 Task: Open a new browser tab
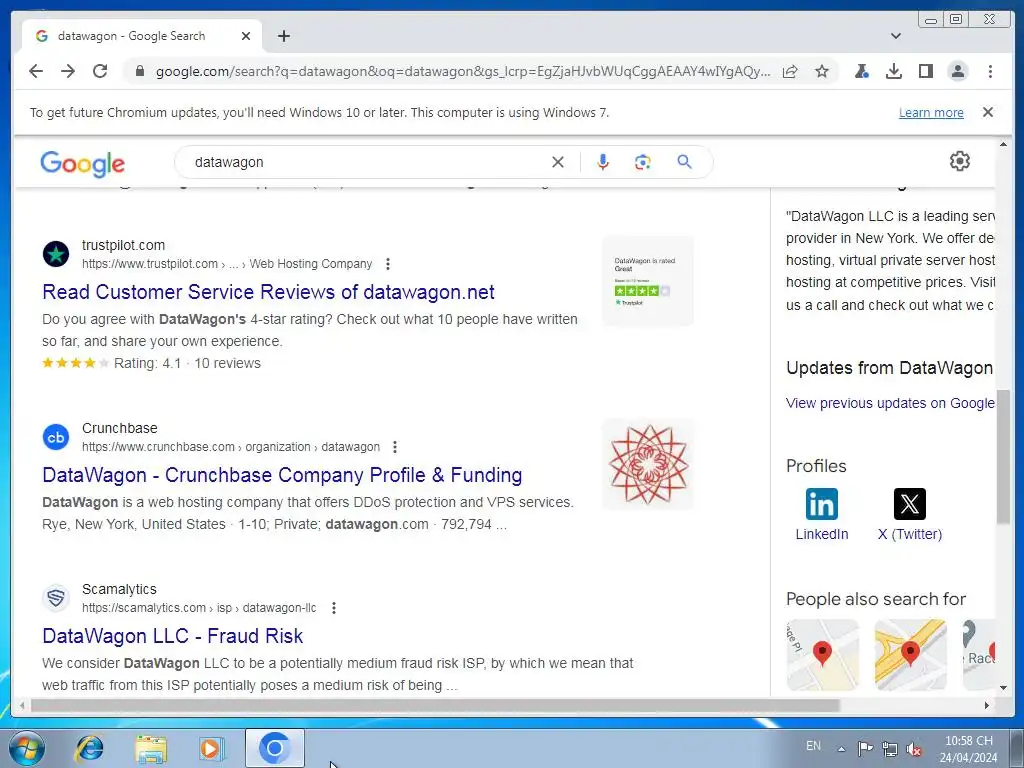(x=283, y=36)
